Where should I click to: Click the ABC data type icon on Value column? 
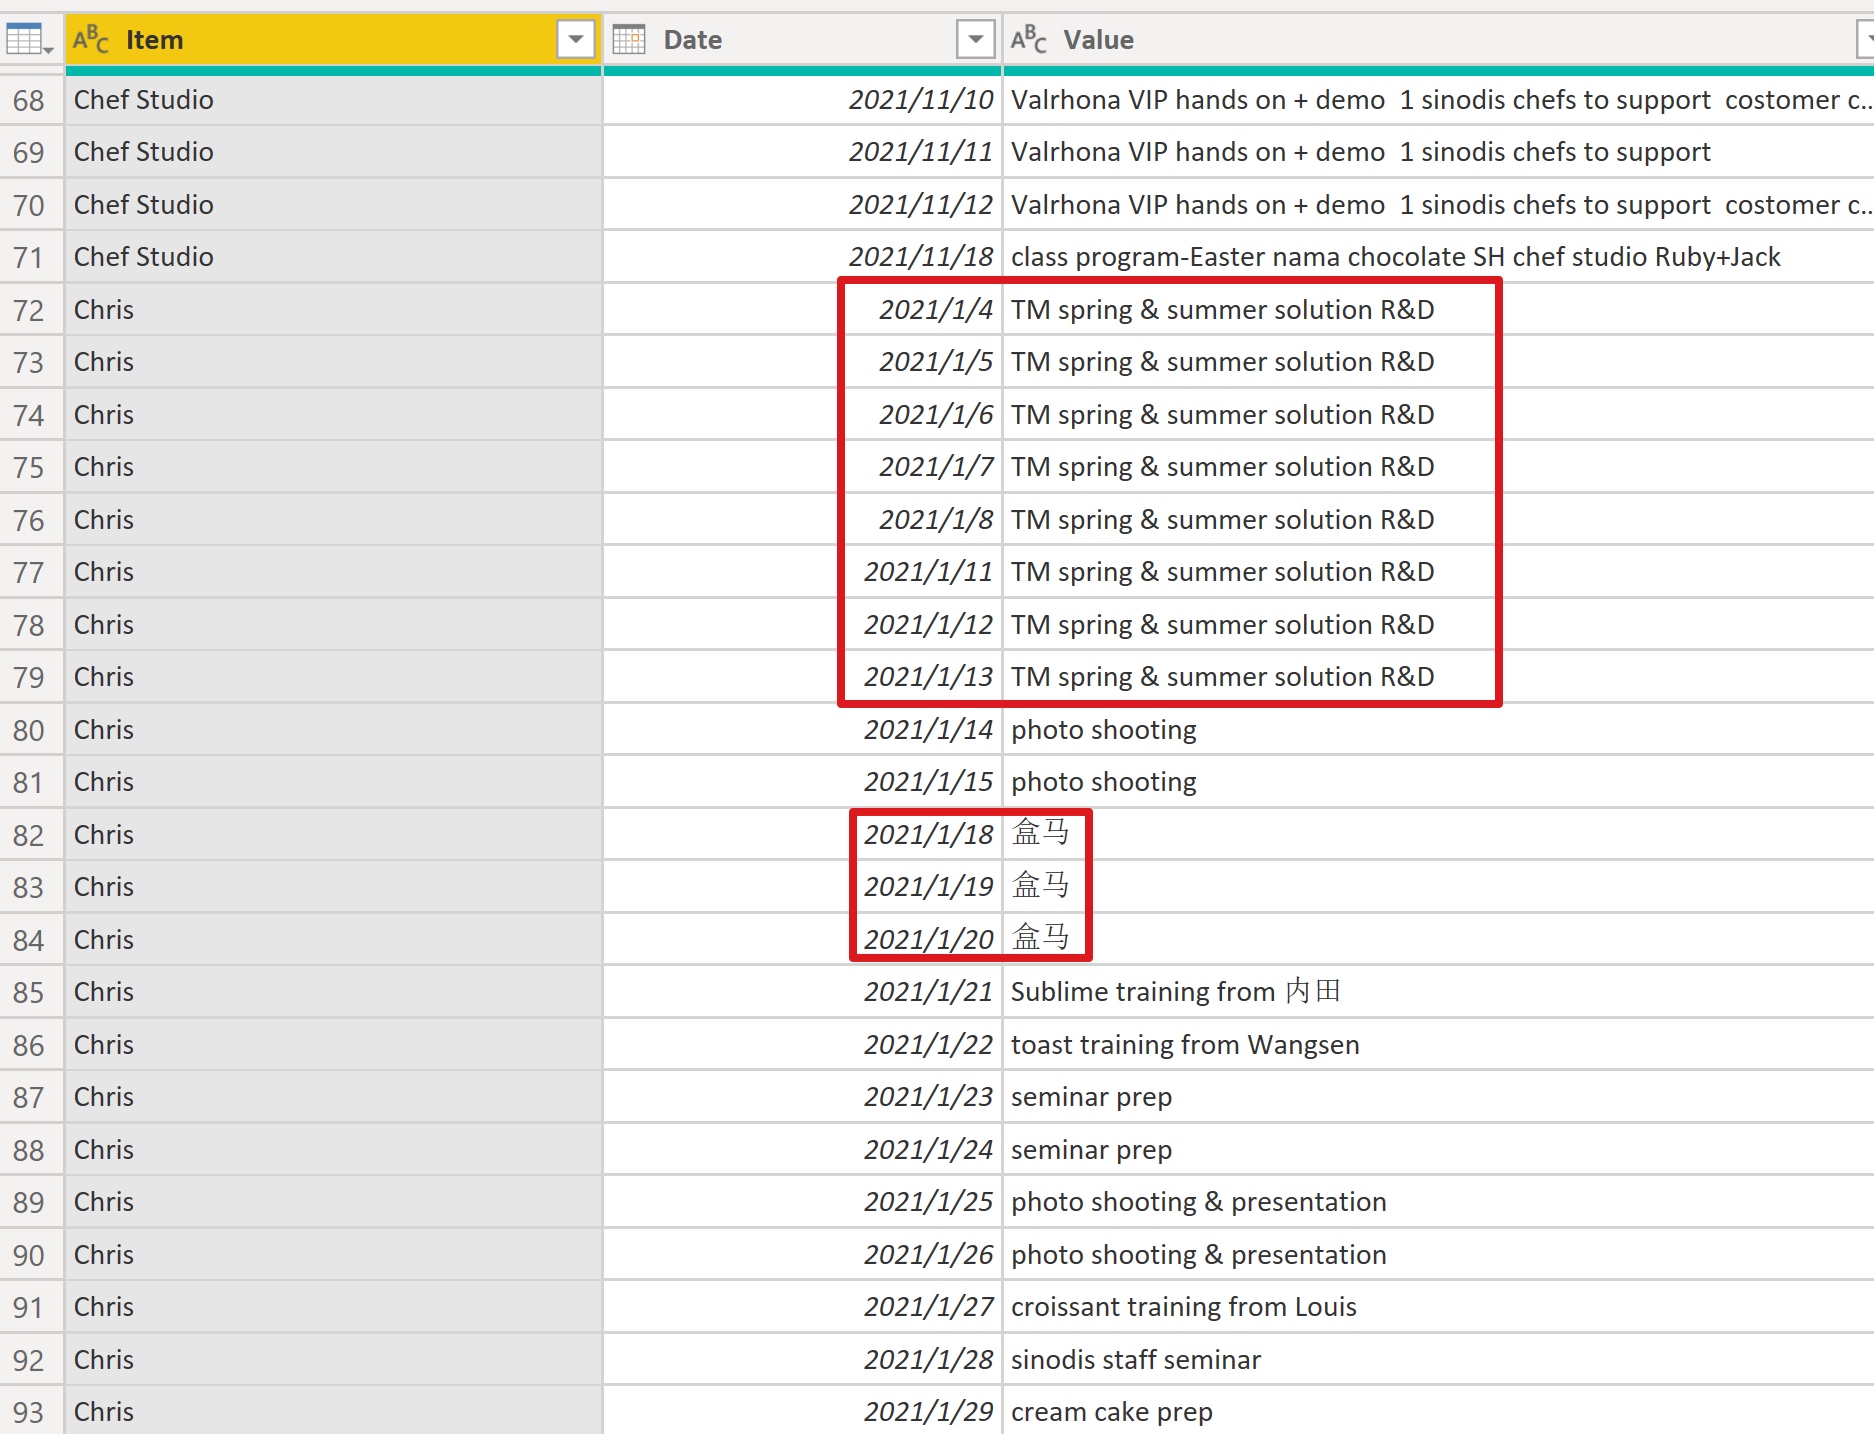click(x=1030, y=39)
